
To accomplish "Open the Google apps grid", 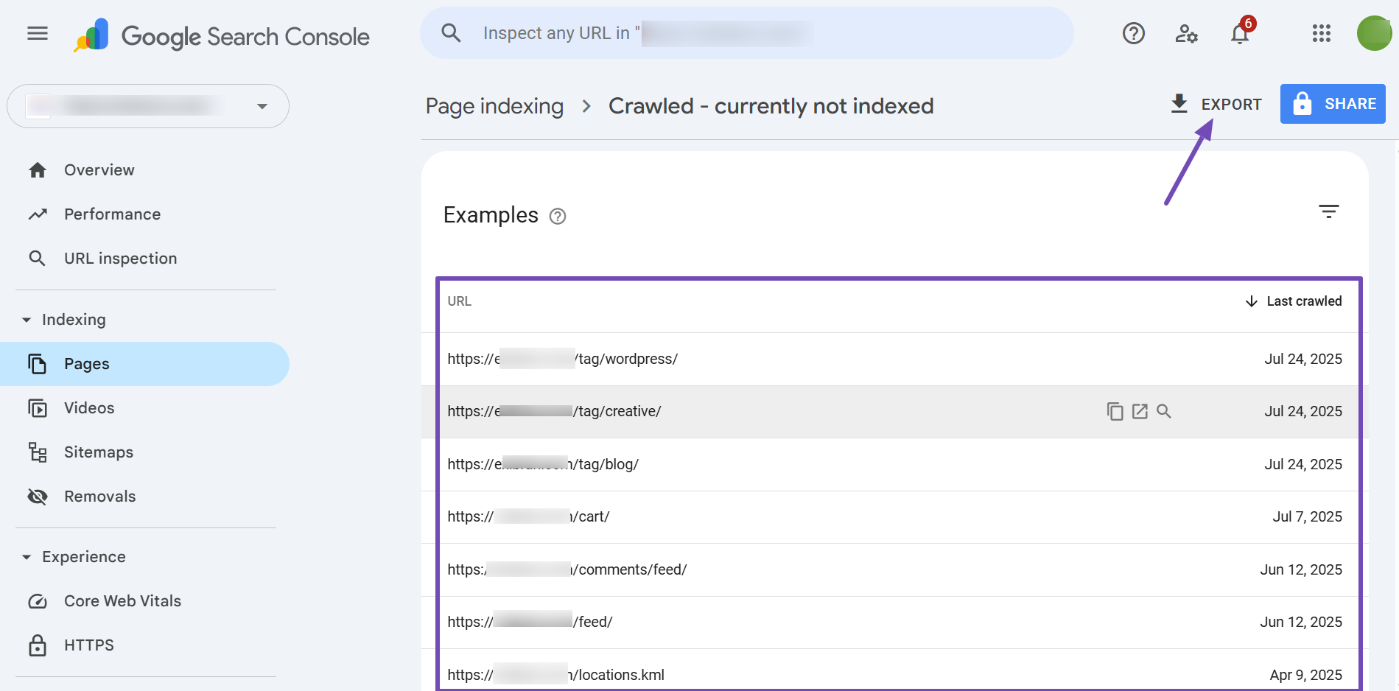I will click(x=1321, y=33).
